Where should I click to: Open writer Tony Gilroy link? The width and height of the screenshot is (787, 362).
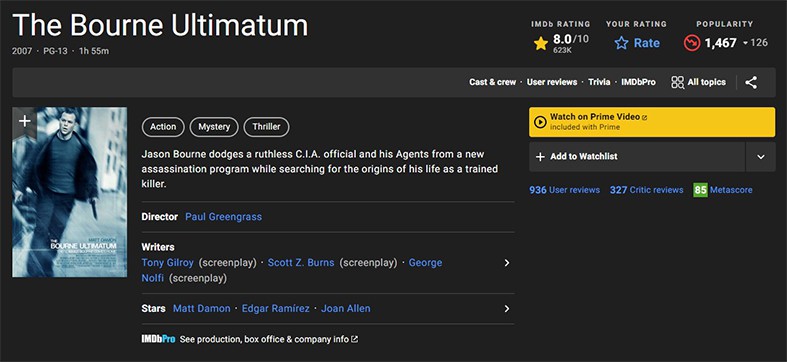pos(168,263)
